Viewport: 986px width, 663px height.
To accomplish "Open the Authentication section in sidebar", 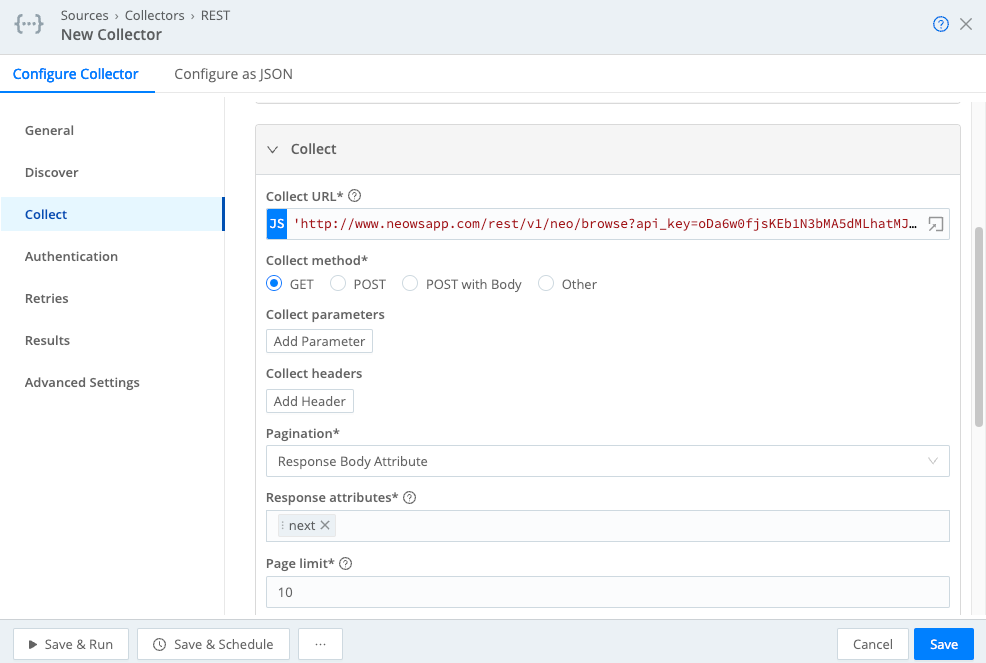I will point(71,256).
